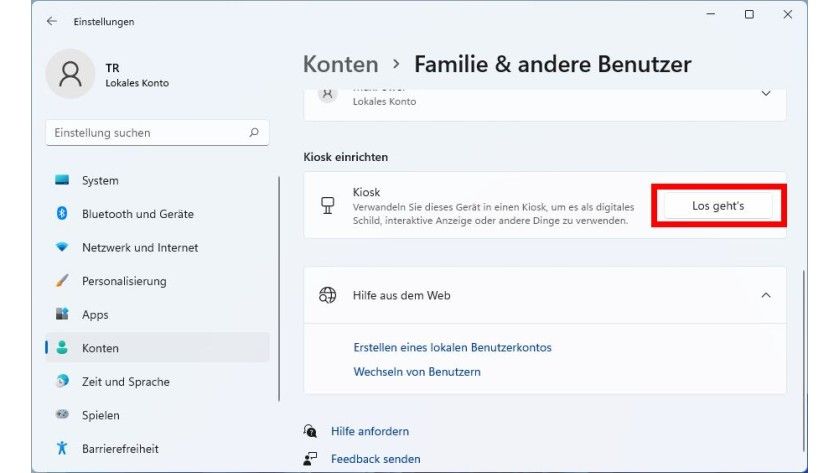The image size is (840, 473).
Task: Click the Spielen gamepad icon
Action: (62, 415)
